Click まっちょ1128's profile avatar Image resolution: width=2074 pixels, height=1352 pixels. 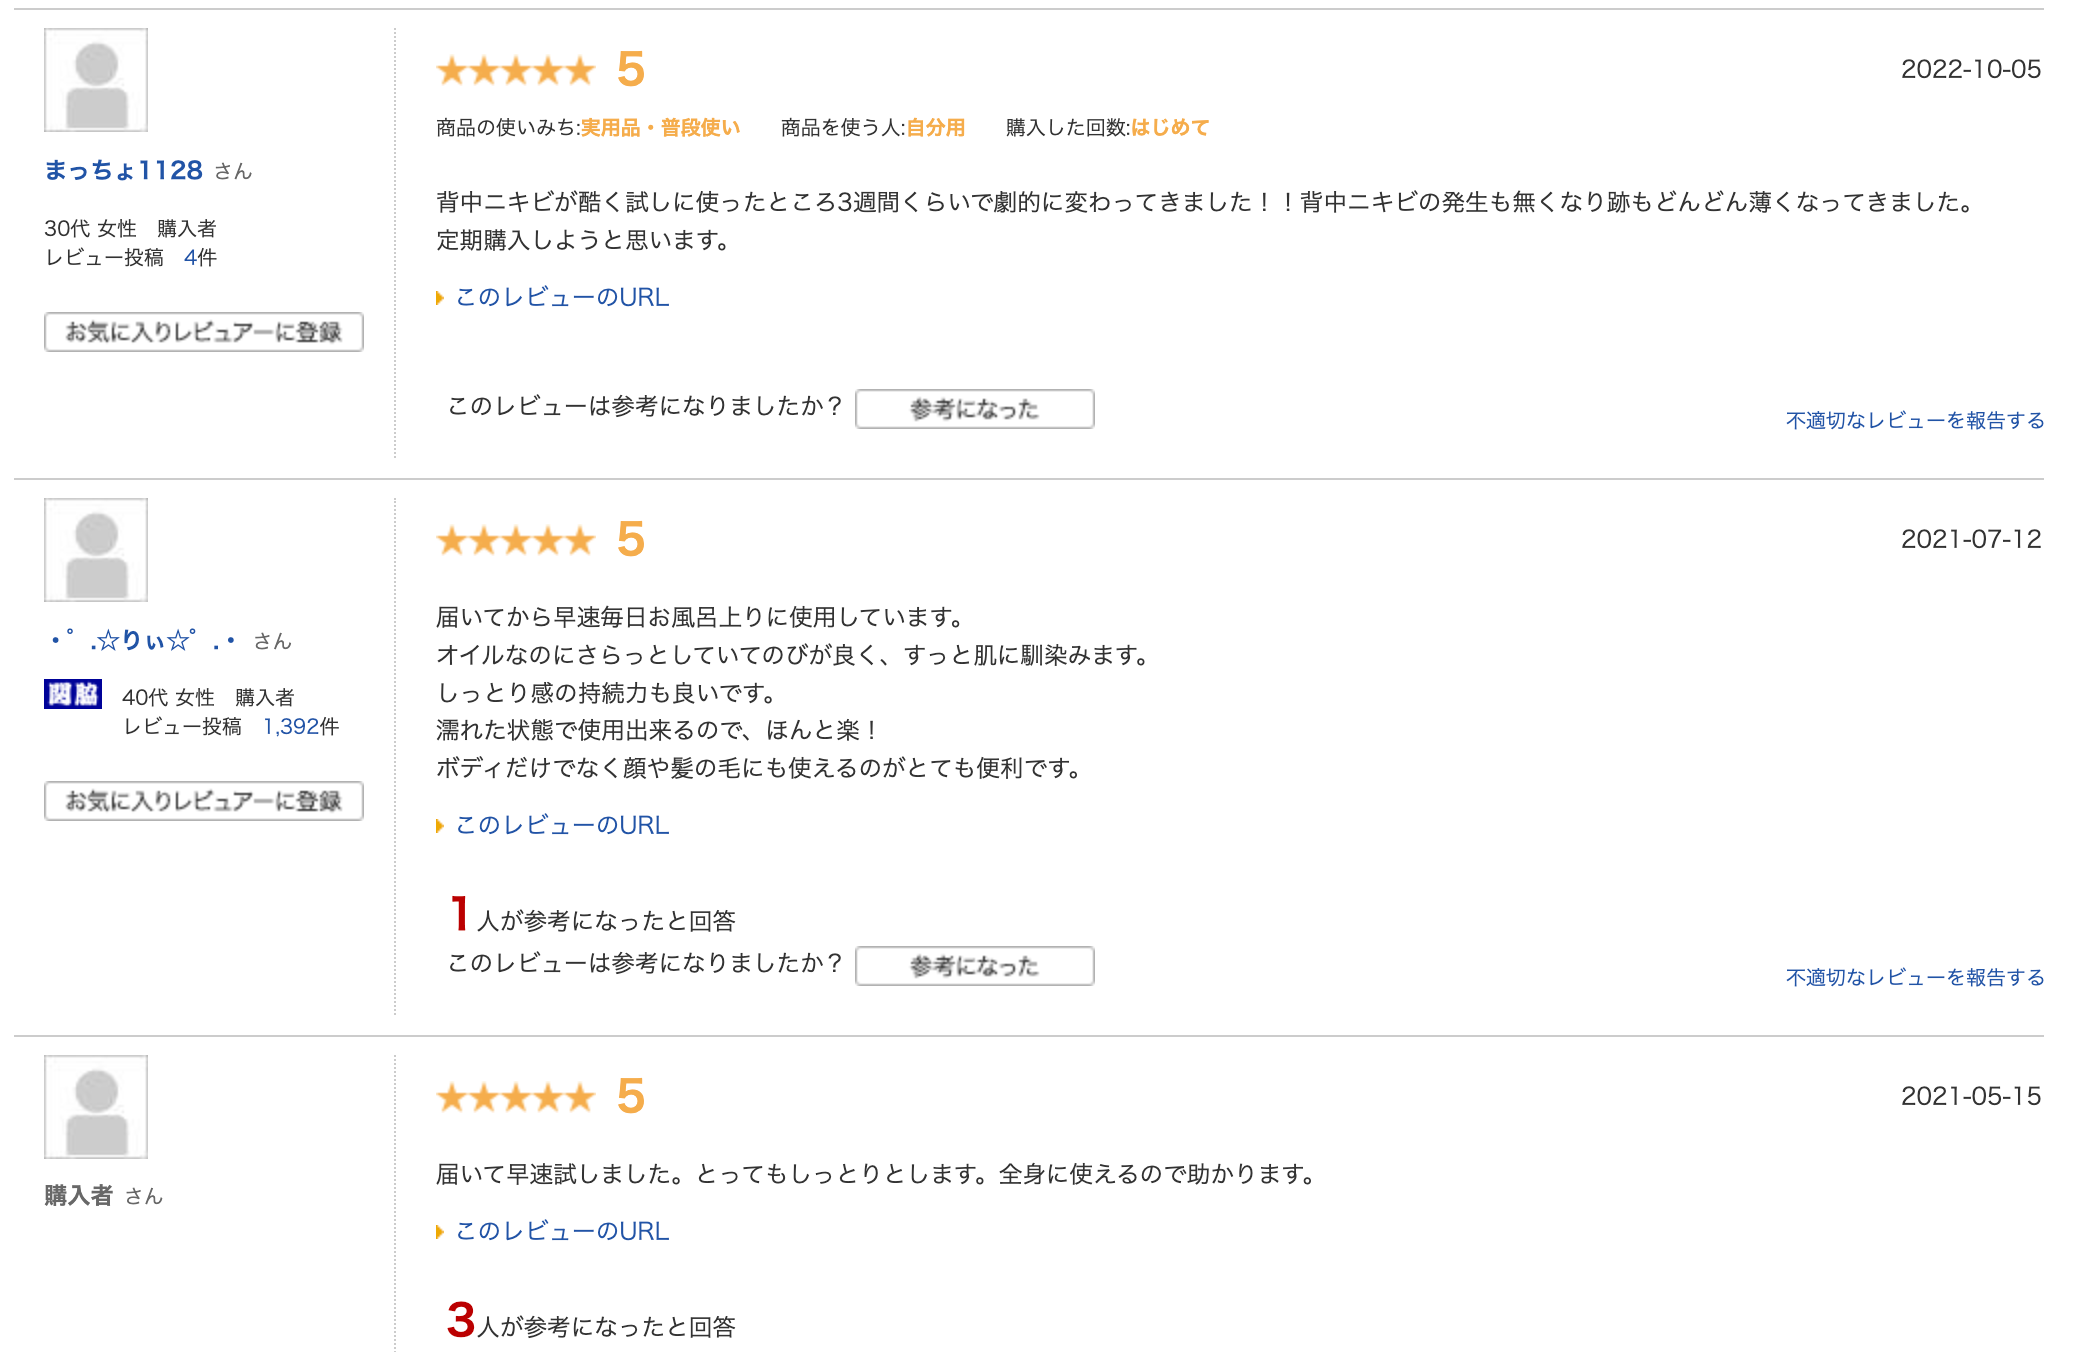pyautogui.click(x=96, y=82)
